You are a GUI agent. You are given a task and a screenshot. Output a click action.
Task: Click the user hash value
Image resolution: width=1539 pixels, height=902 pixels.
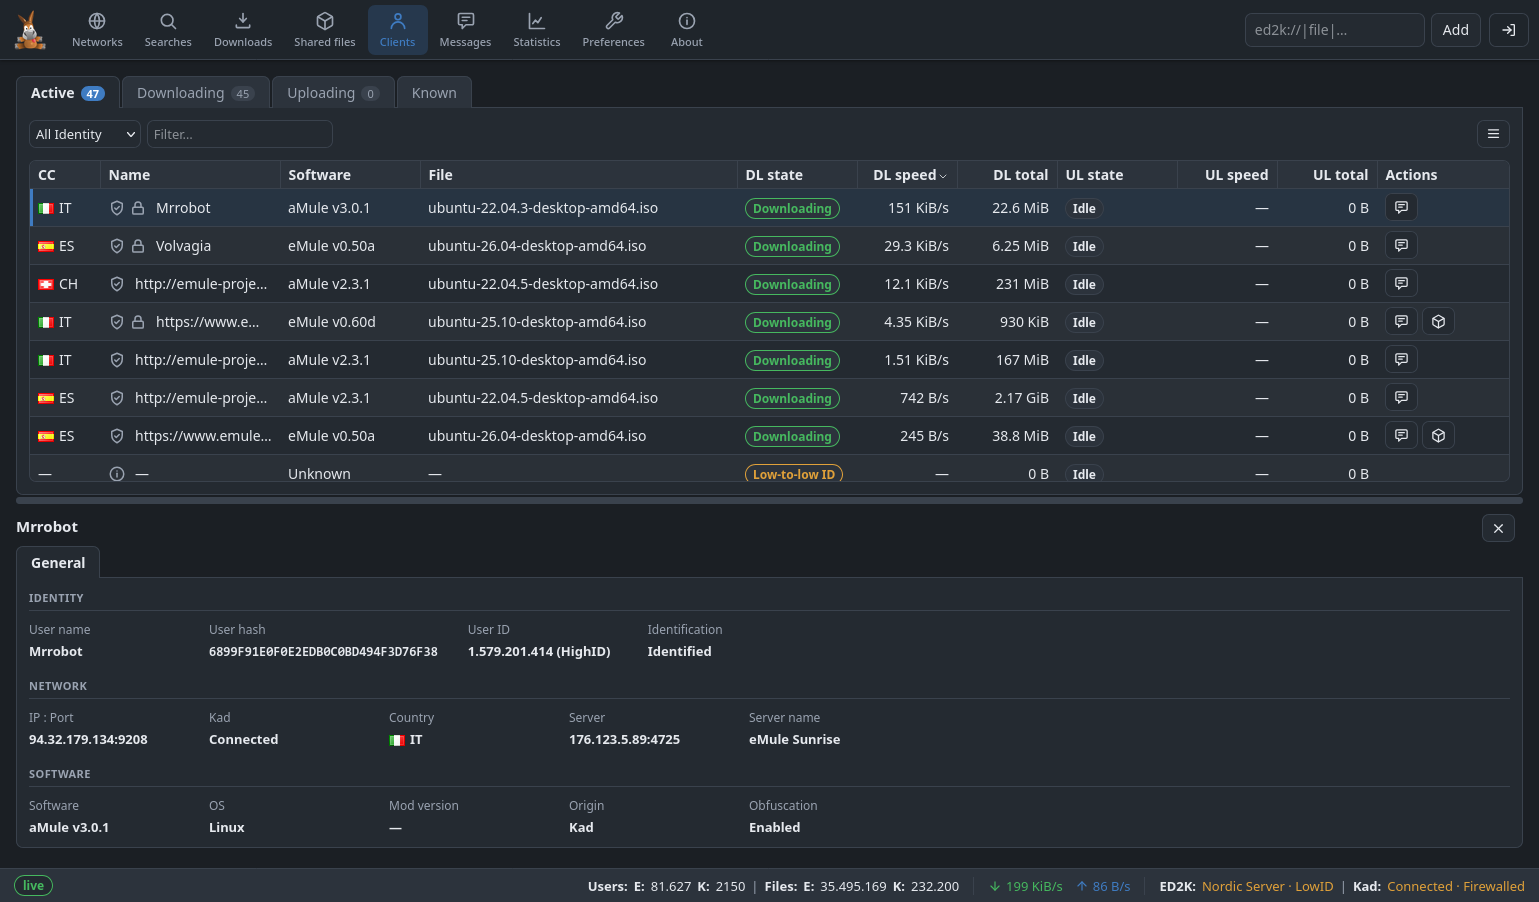pyautogui.click(x=323, y=652)
